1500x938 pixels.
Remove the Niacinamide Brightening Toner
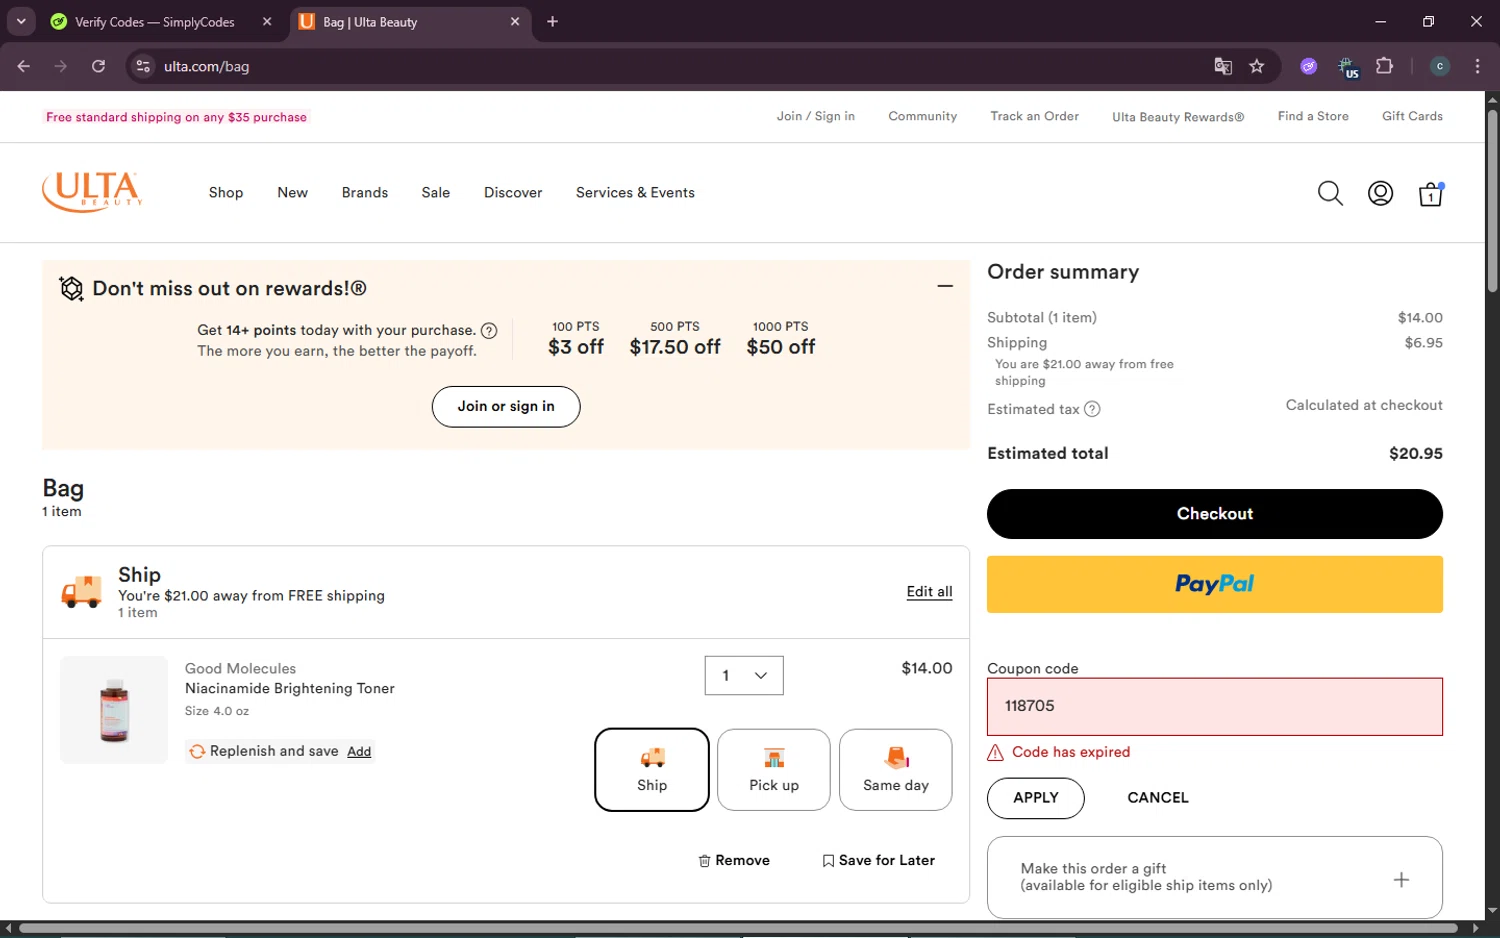pos(734,861)
